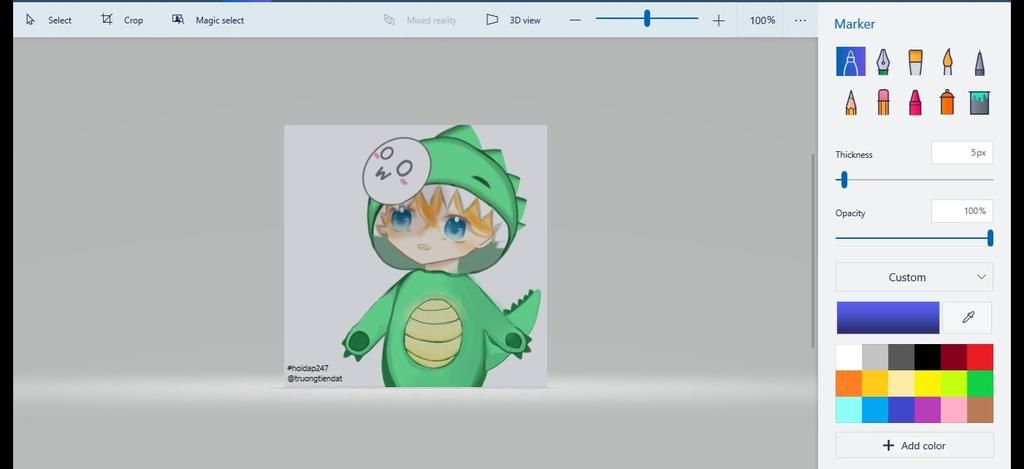Click the zoom level slider
Image resolution: width=1024 pixels, height=469 pixels.
(647, 18)
